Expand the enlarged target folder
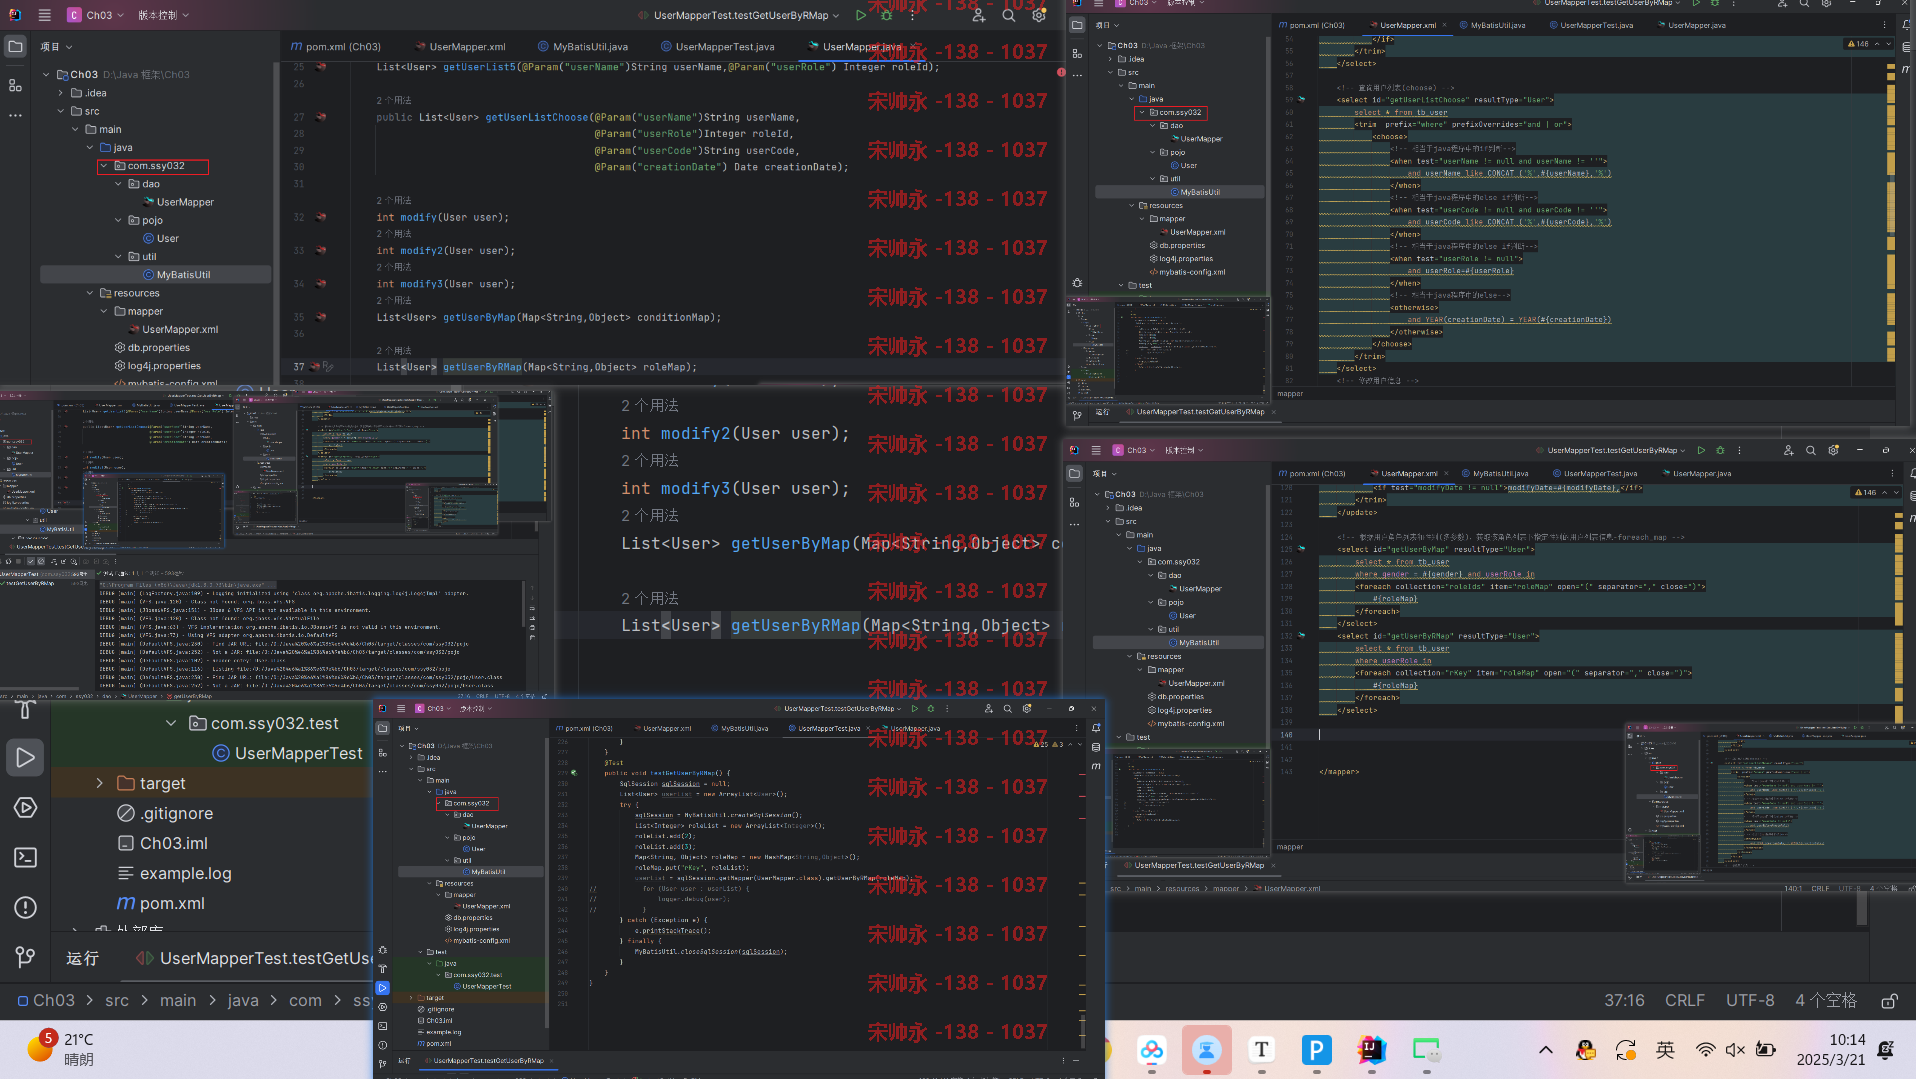The image size is (1916, 1079). [x=99, y=783]
